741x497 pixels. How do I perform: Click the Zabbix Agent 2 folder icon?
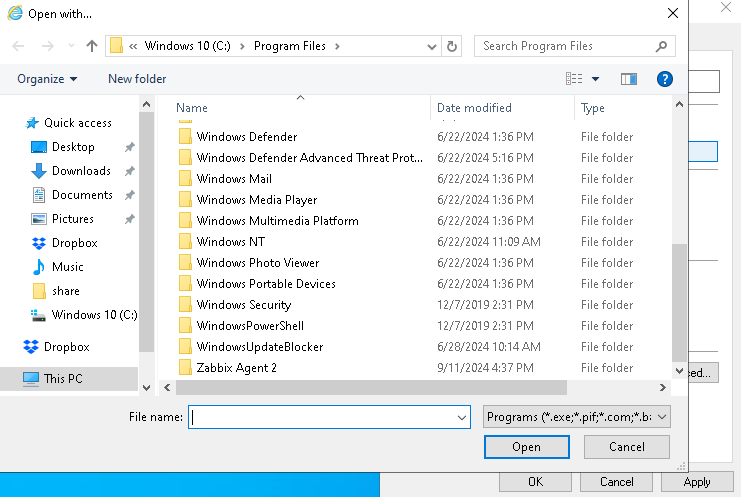[x=185, y=368]
